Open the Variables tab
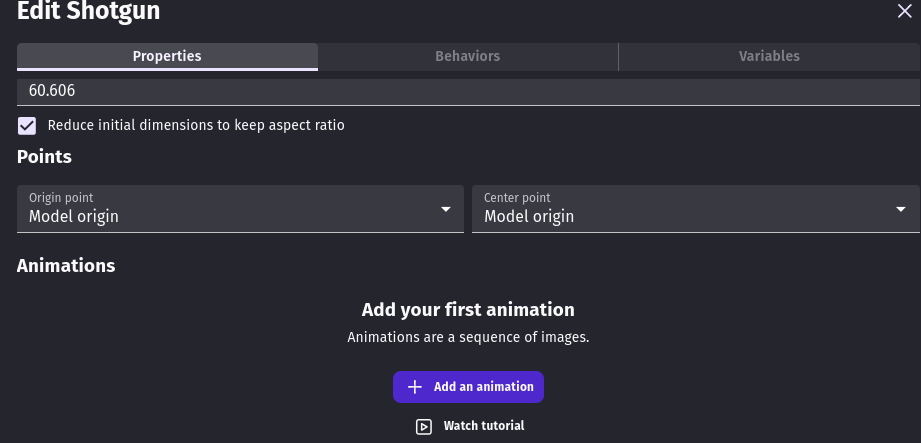This screenshot has height=443, width=921. point(769,56)
